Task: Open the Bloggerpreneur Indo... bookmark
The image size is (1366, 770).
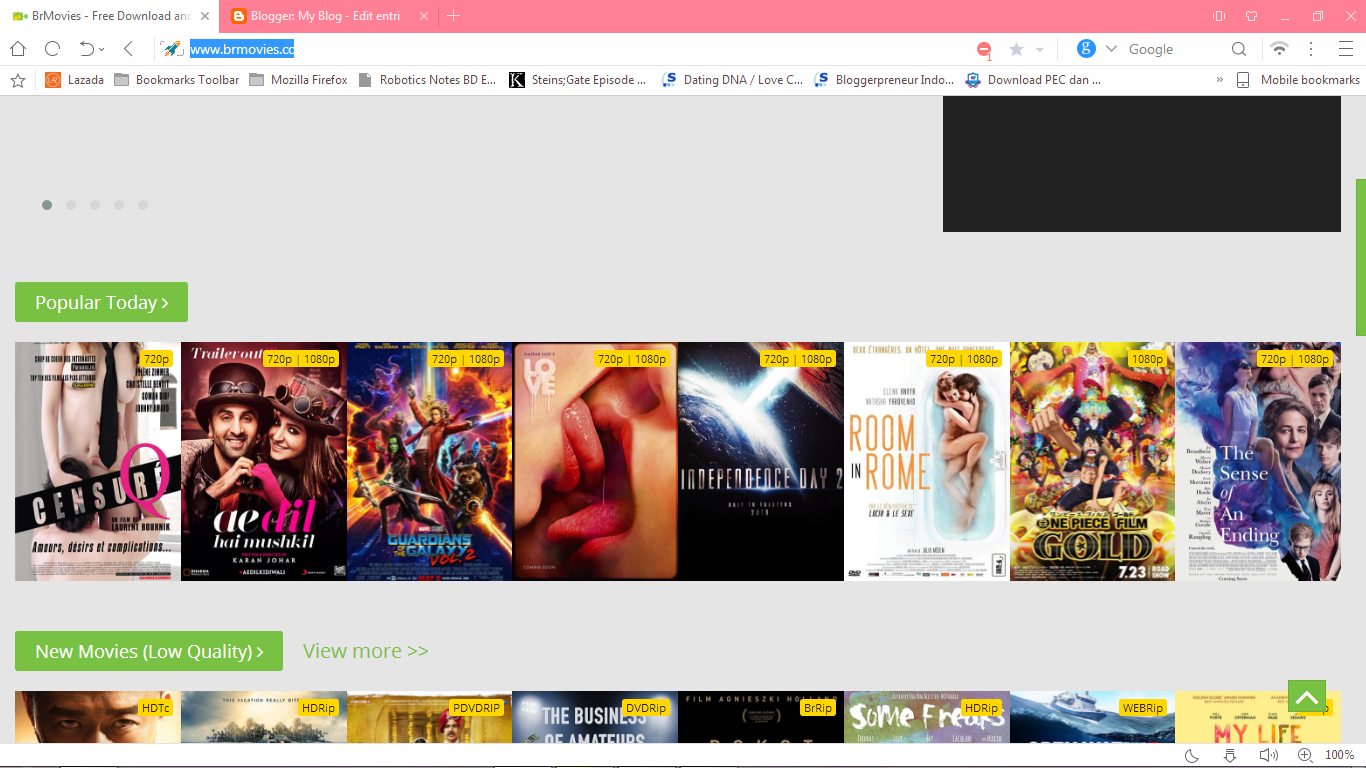Action: click(885, 80)
